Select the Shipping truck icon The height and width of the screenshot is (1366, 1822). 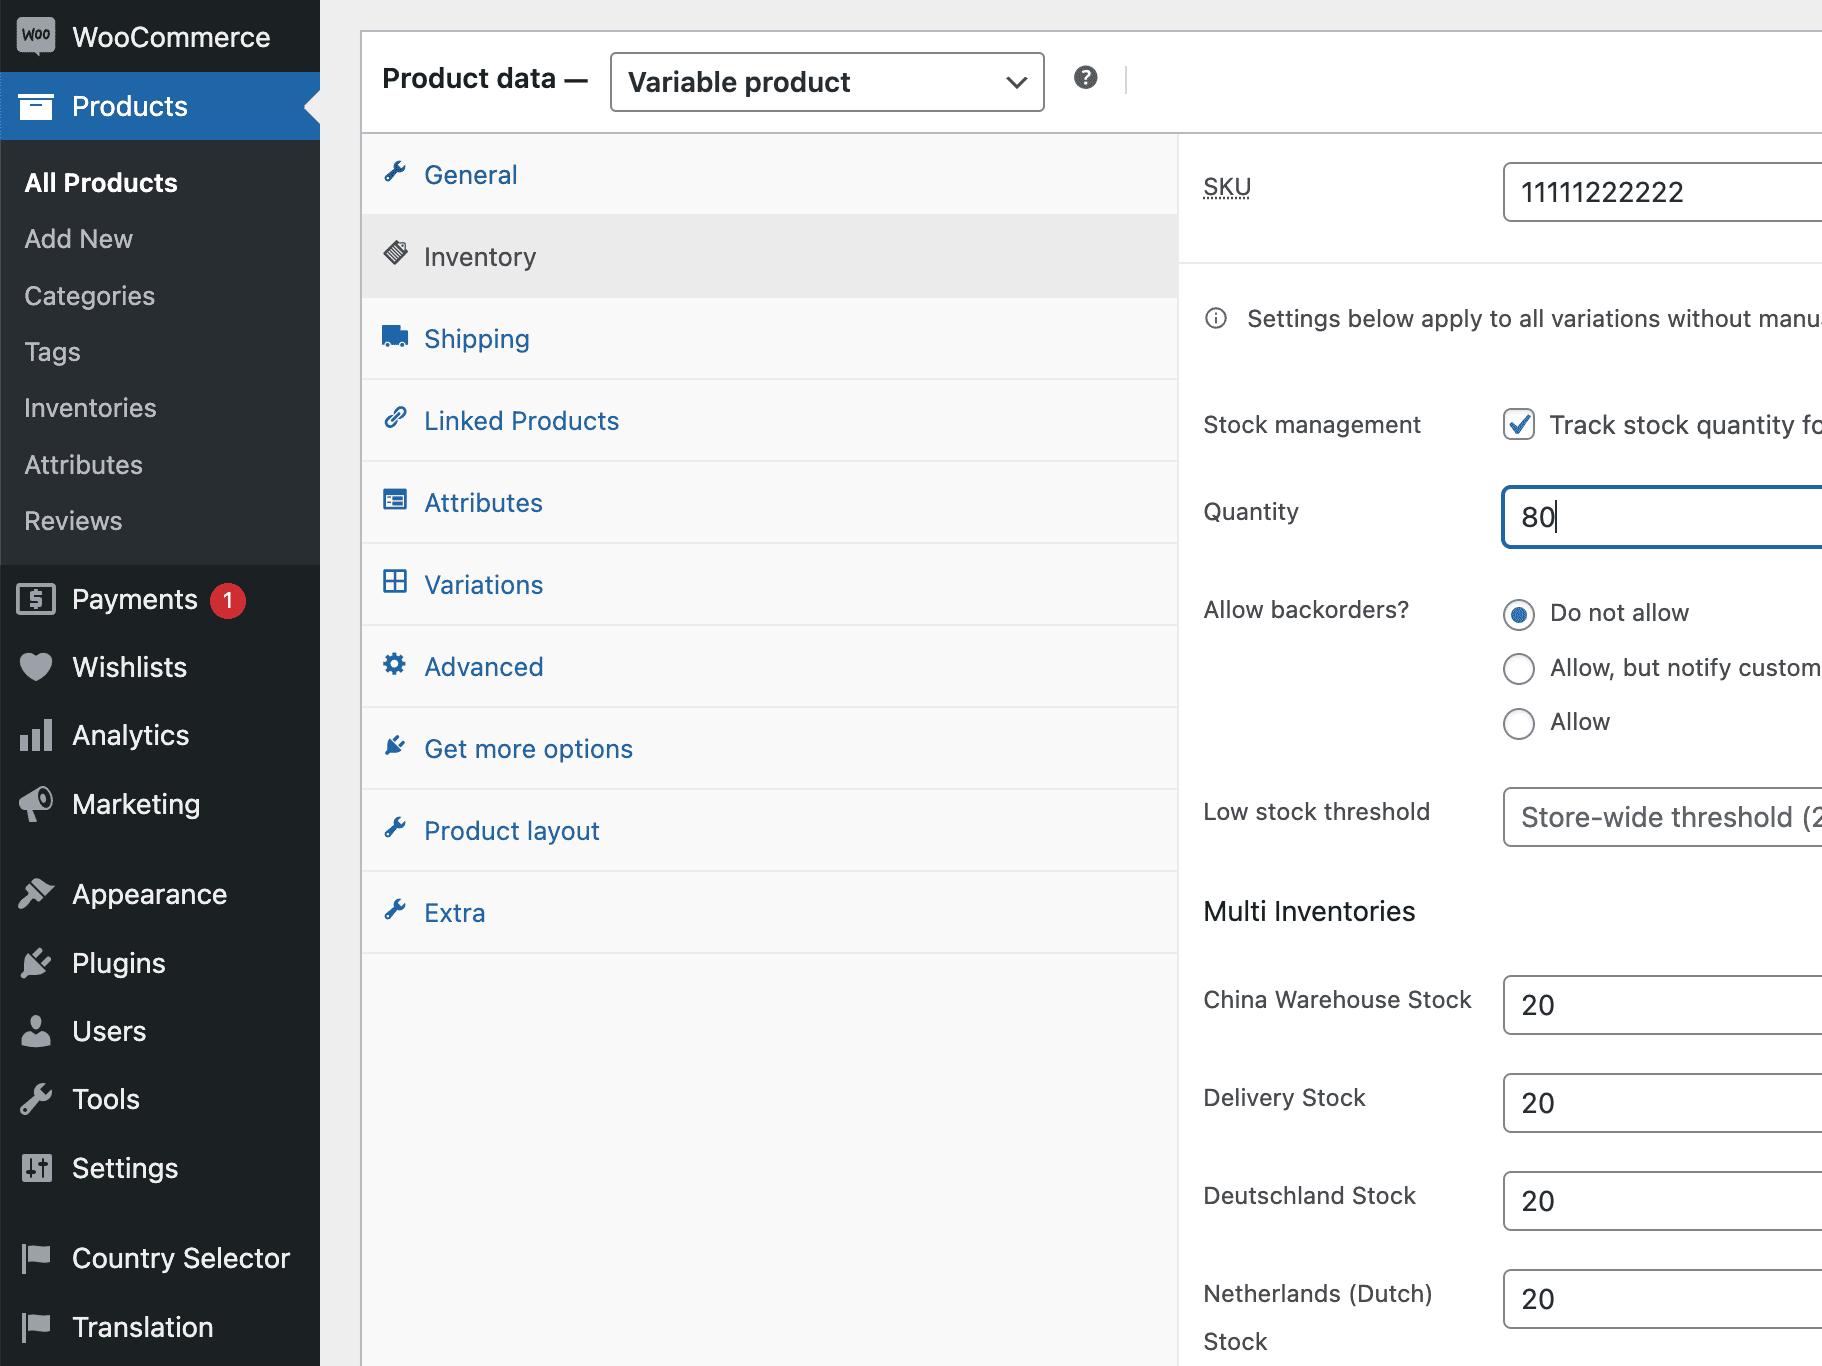[x=396, y=337]
